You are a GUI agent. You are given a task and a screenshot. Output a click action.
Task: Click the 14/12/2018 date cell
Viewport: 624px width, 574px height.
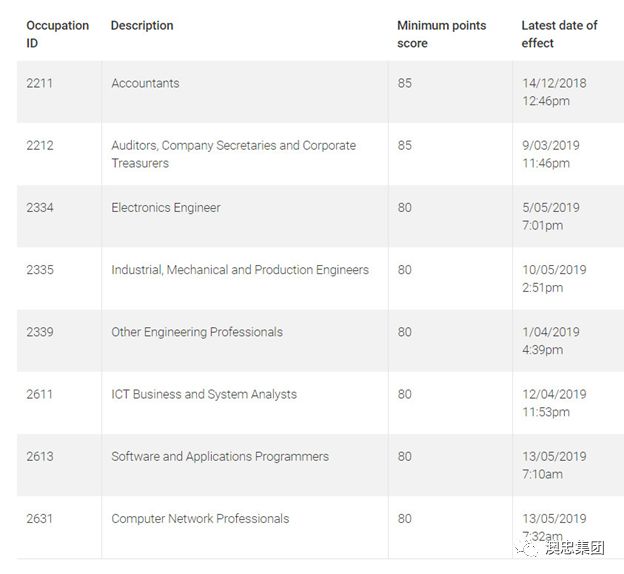point(554,92)
